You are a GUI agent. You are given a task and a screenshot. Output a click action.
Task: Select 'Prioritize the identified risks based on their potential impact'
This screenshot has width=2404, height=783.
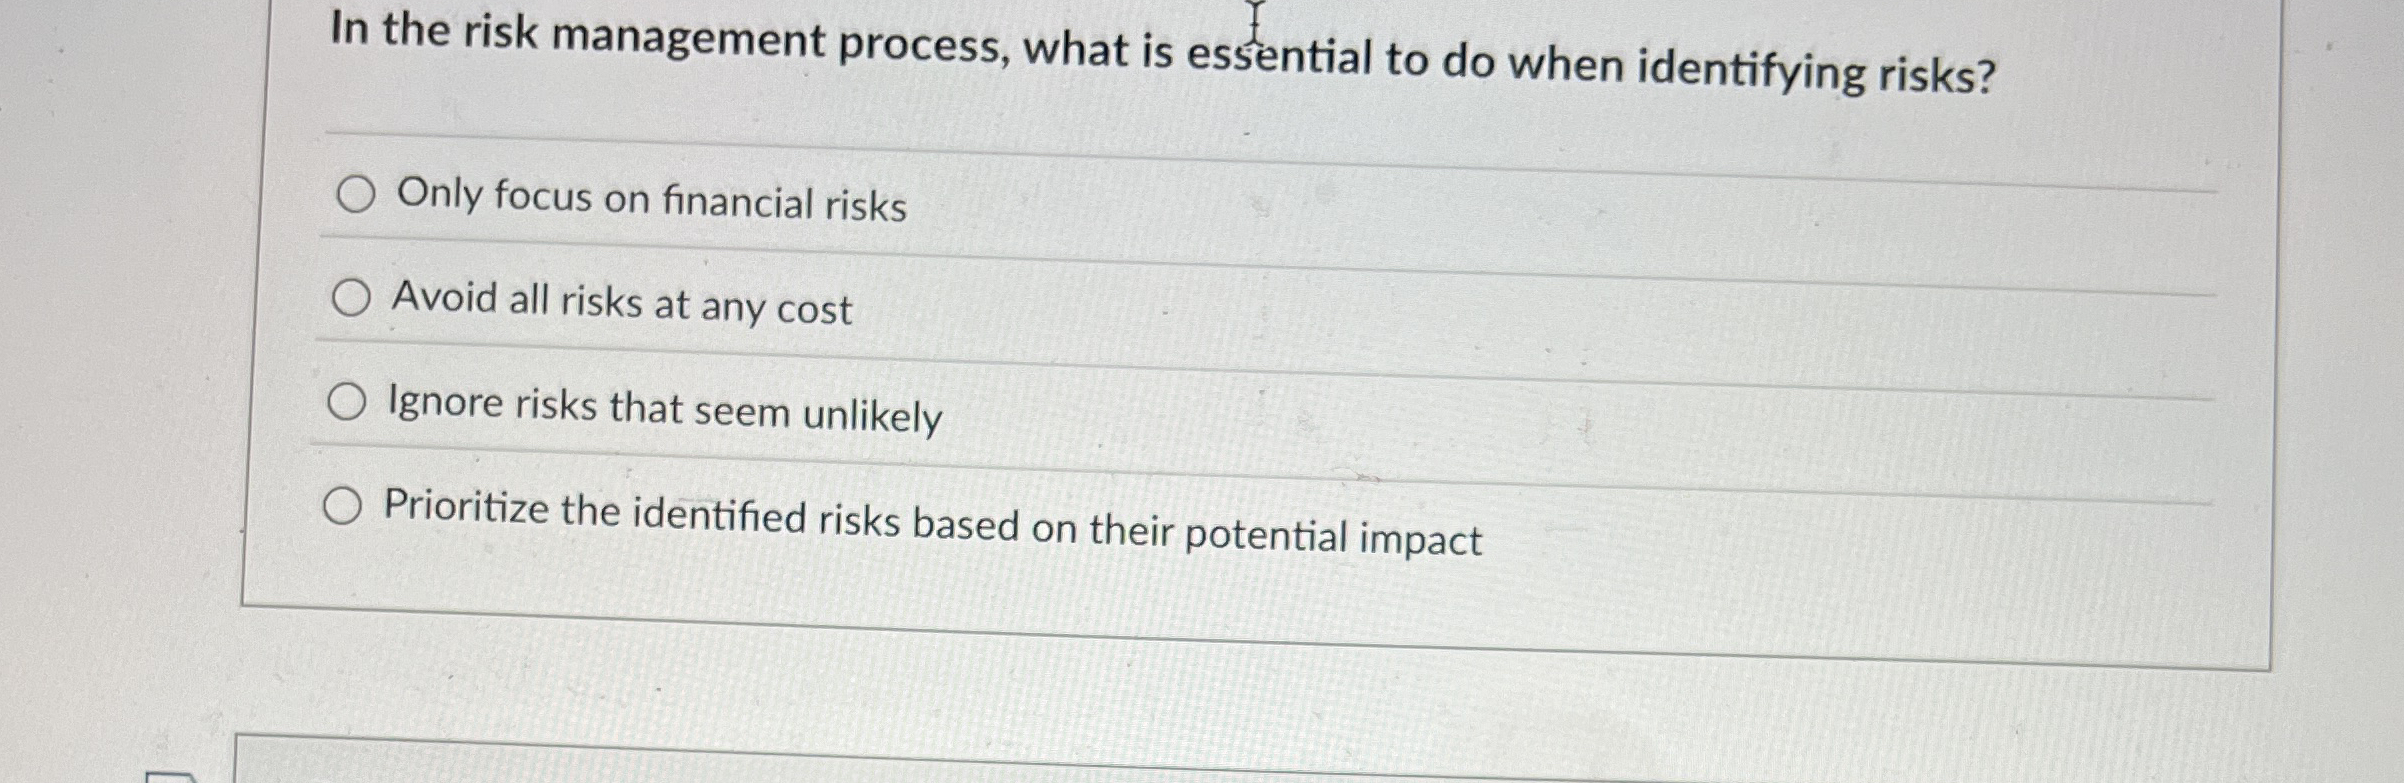pos(345,506)
